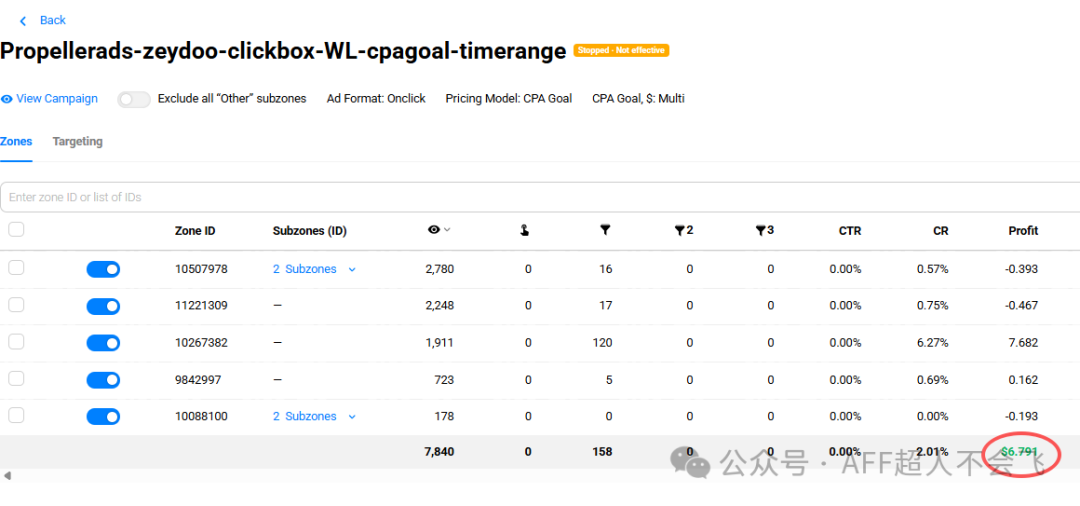Sort by impressions eye icon column
Screen dimensions: 1080x506
433,230
